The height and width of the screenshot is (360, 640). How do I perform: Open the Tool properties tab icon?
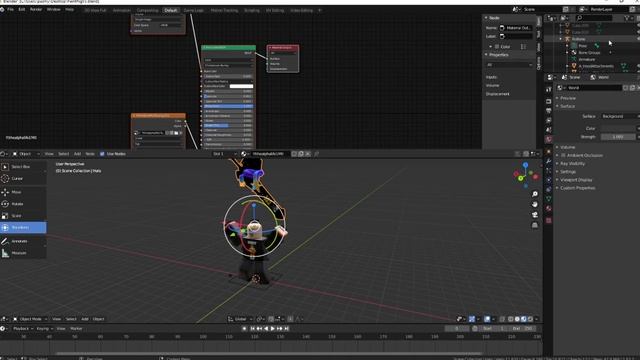(x=549, y=89)
